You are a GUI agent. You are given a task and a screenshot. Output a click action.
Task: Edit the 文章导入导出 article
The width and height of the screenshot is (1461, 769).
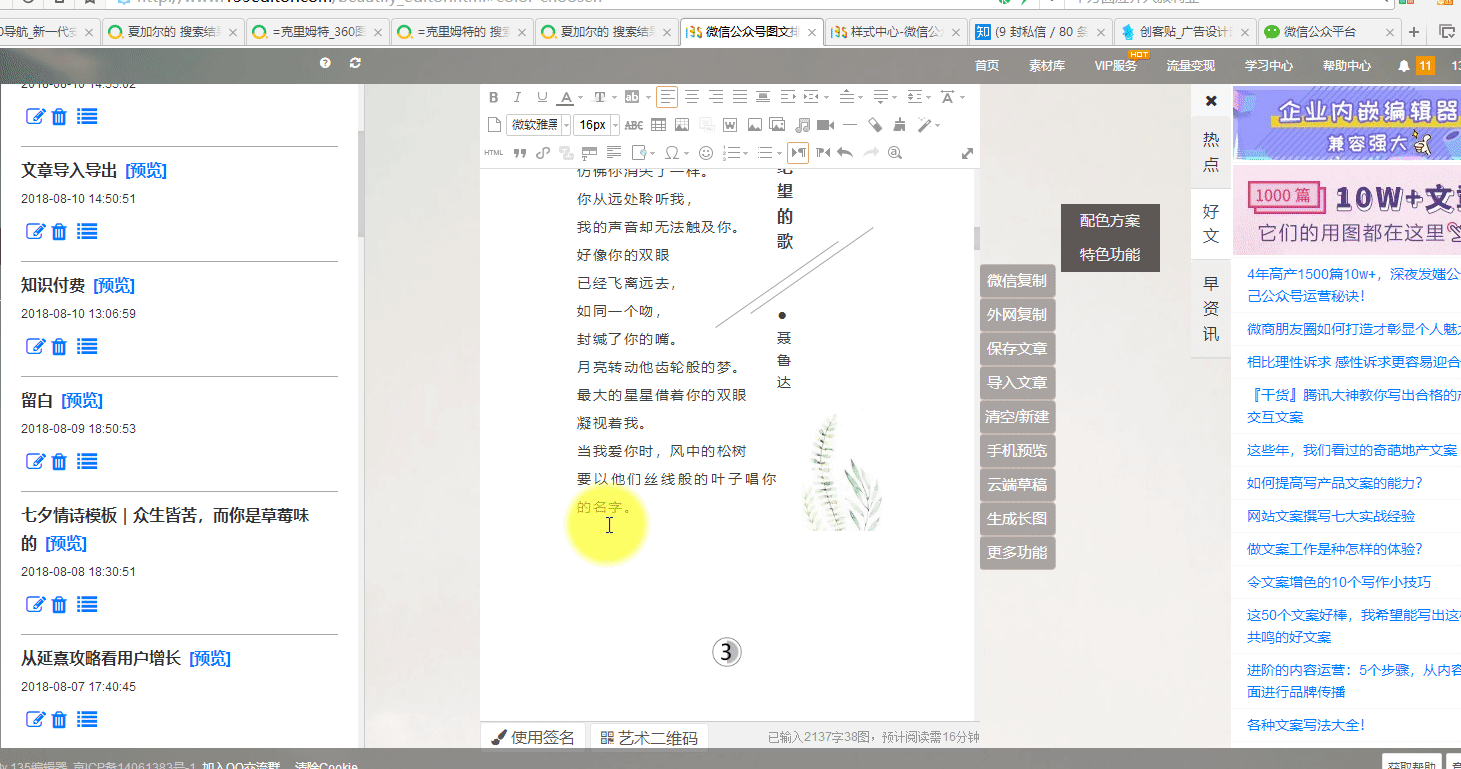pyautogui.click(x=35, y=232)
